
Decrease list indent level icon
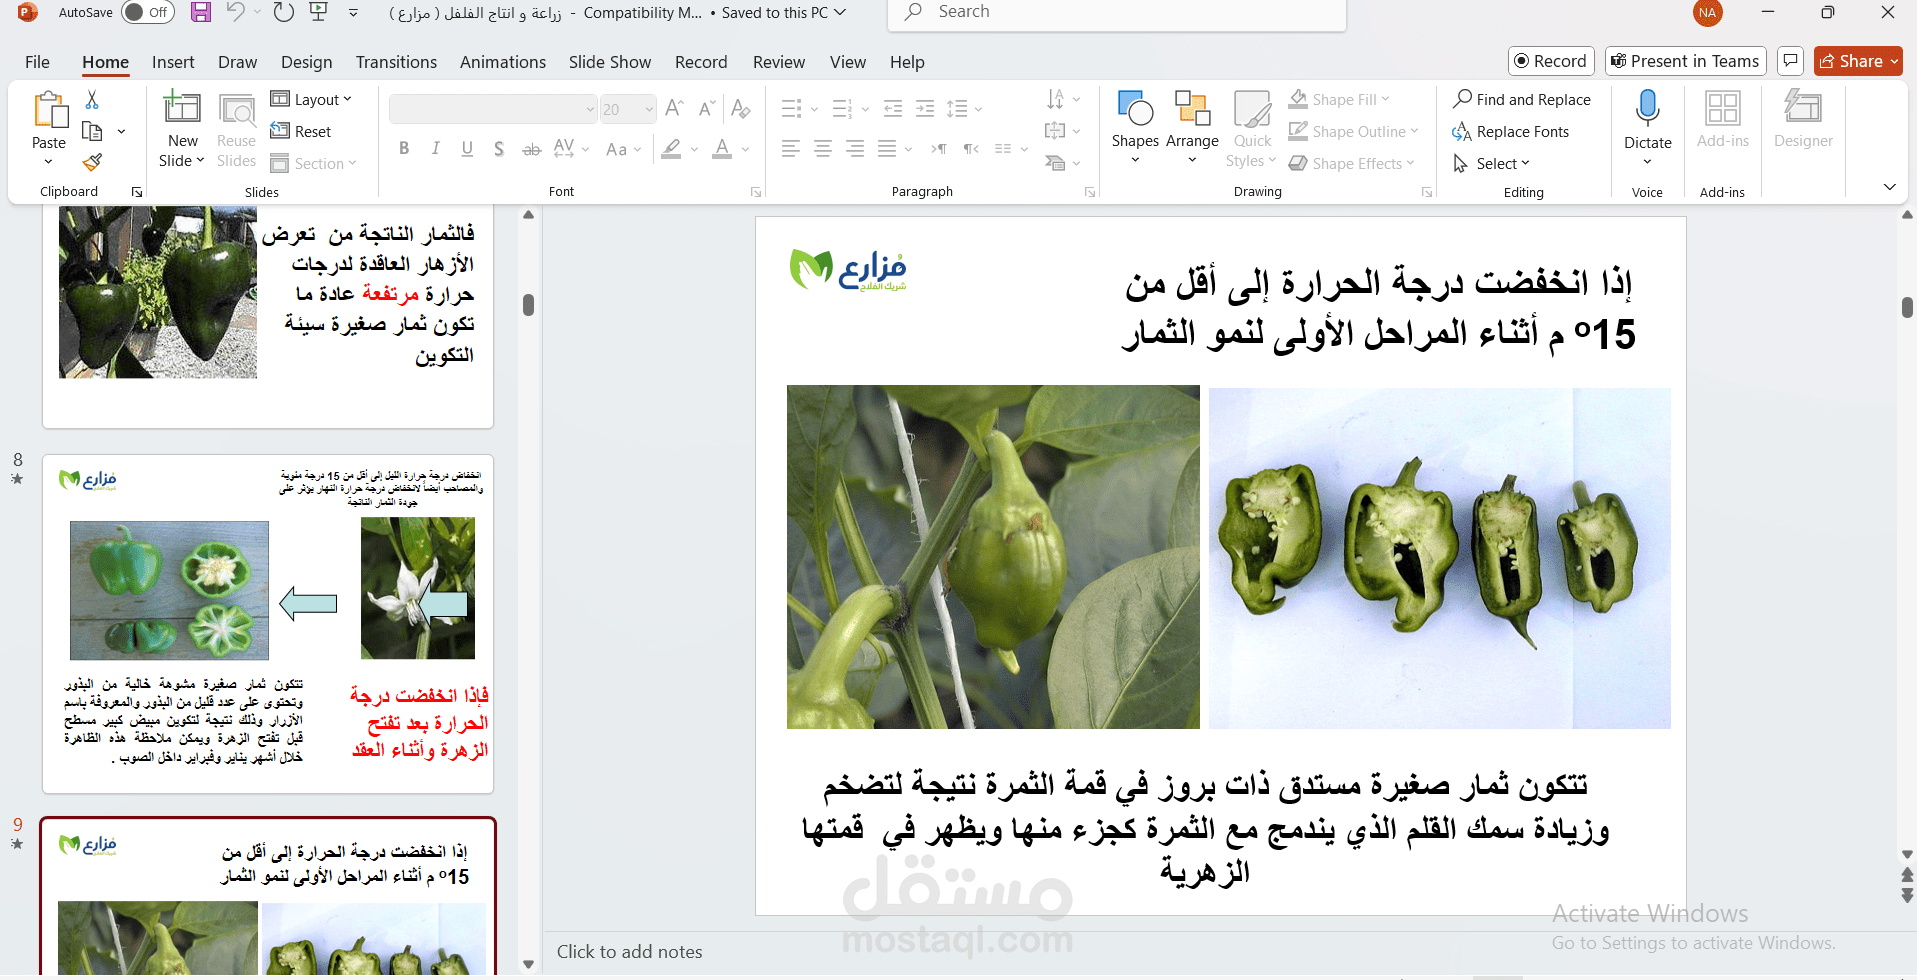(x=893, y=108)
